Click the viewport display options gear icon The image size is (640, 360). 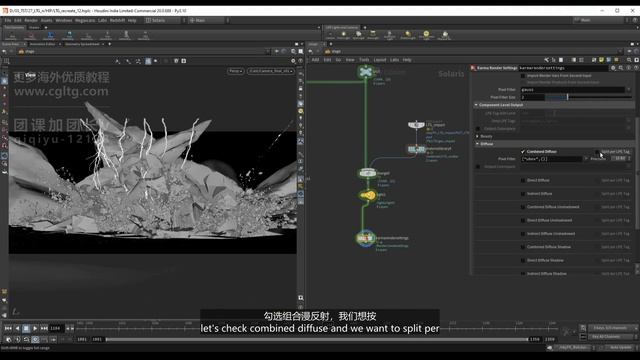tap(293, 61)
